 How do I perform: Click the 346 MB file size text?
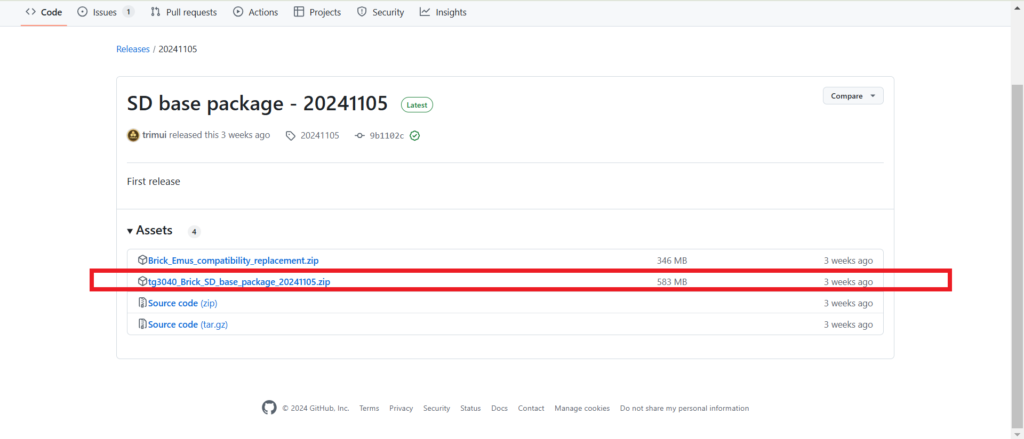pos(672,261)
